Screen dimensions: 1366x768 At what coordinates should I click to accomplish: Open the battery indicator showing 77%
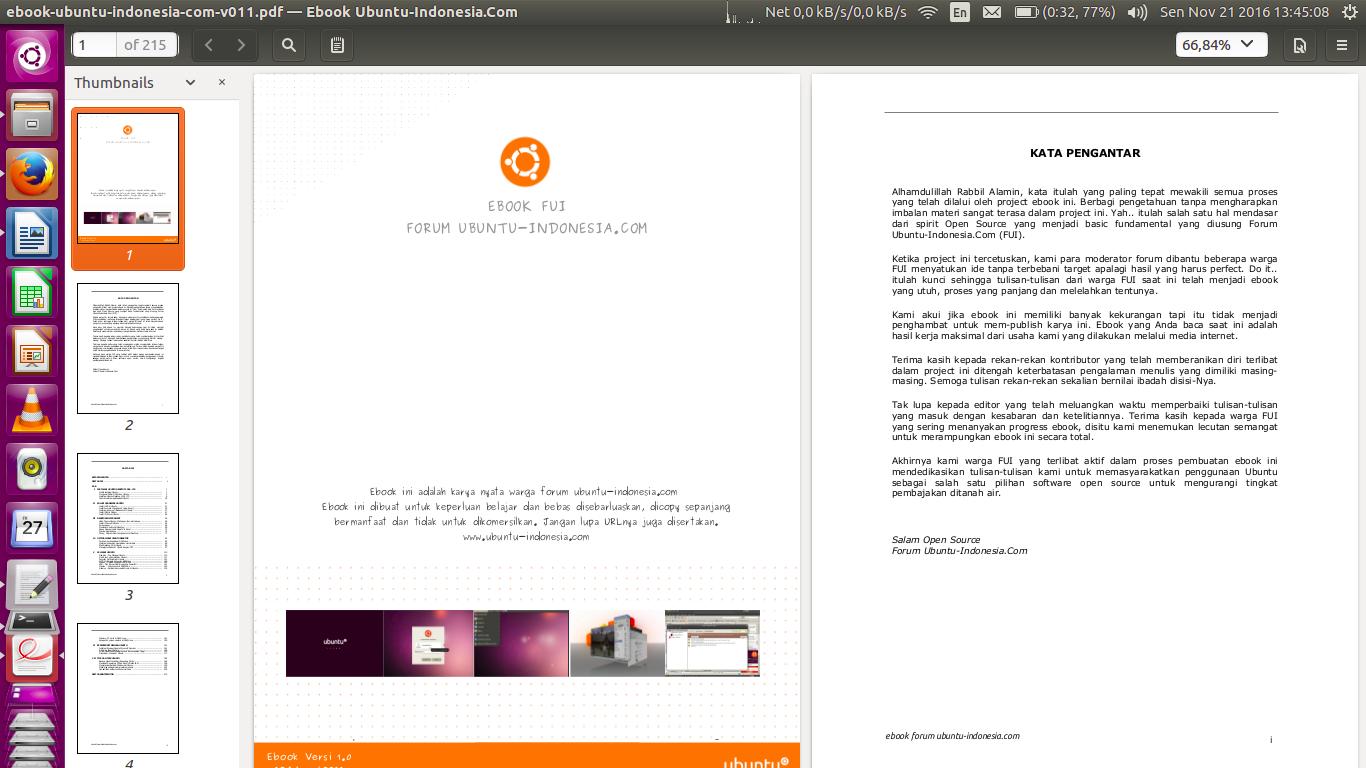(1065, 12)
